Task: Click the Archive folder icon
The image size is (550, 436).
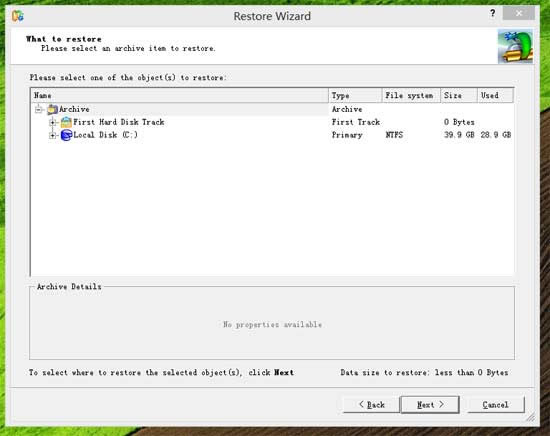Action: tap(52, 109)
